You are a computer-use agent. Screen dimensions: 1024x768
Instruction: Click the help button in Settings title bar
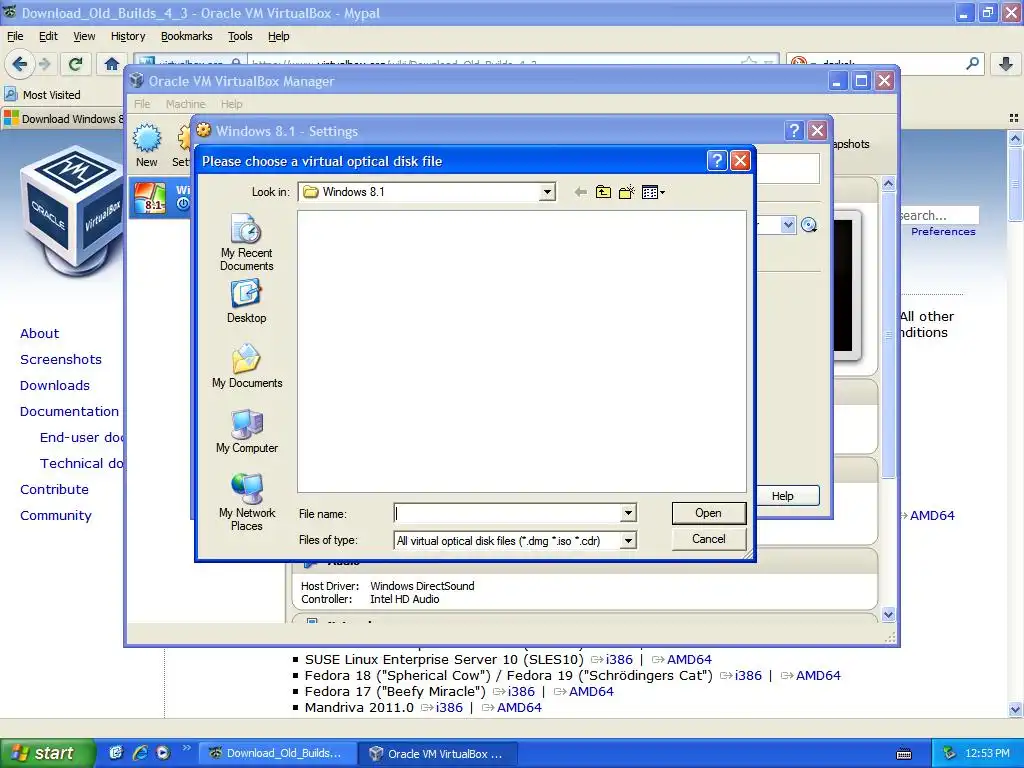click(x=793, y=131)
